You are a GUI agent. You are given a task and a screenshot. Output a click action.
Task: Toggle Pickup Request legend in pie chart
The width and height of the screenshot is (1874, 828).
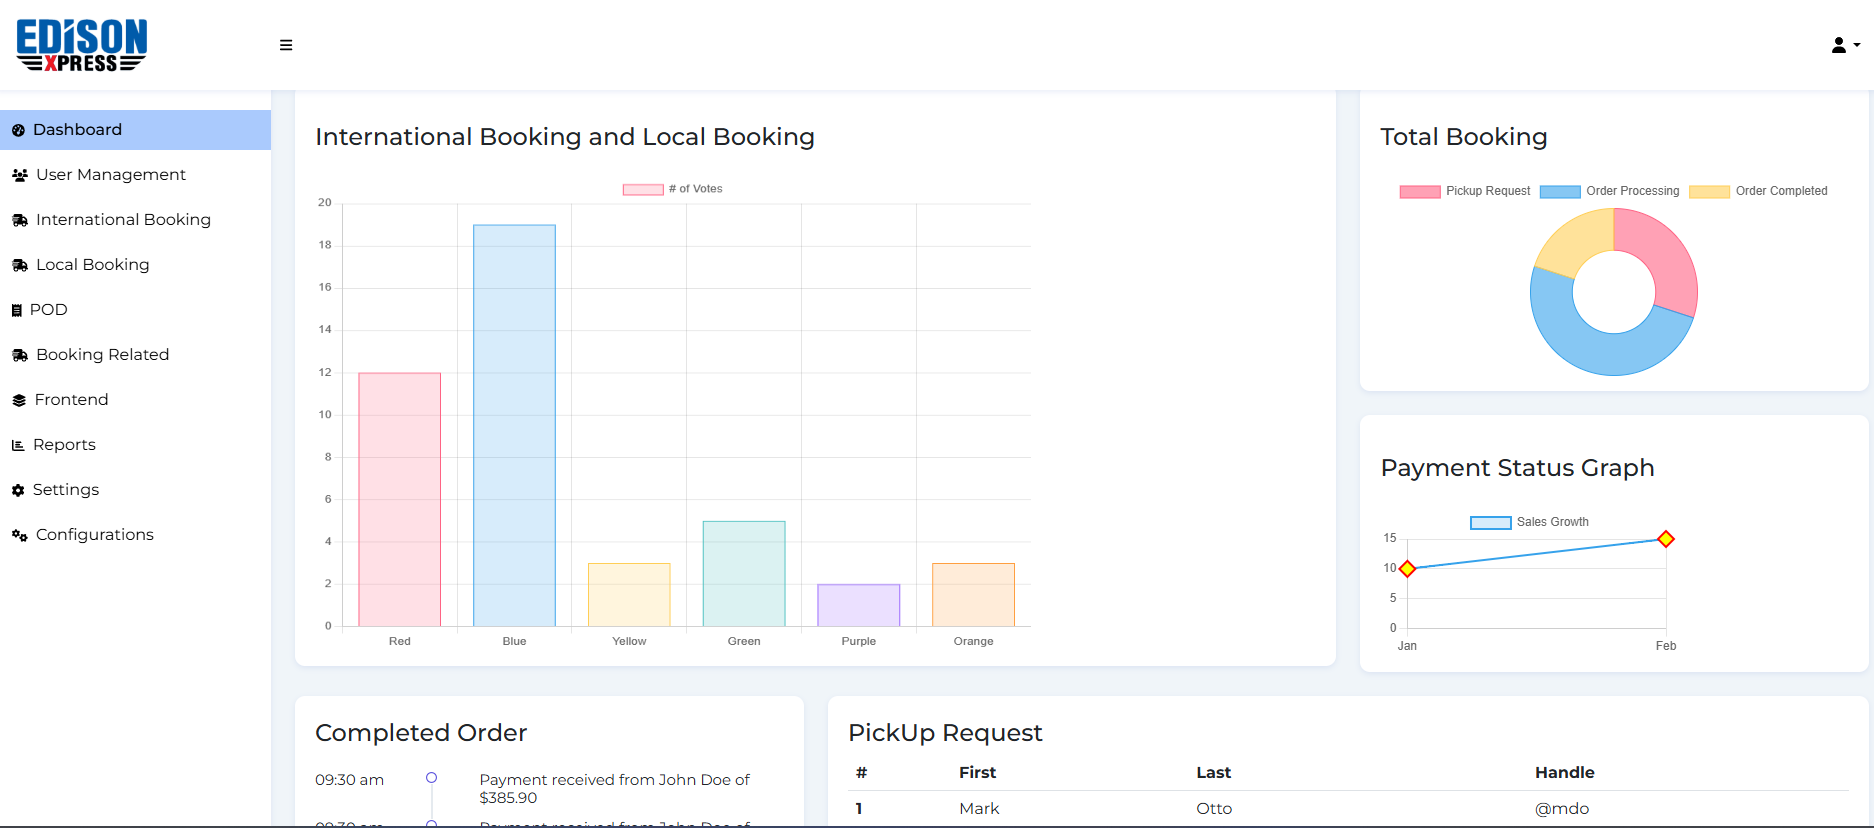(1465, 191)
